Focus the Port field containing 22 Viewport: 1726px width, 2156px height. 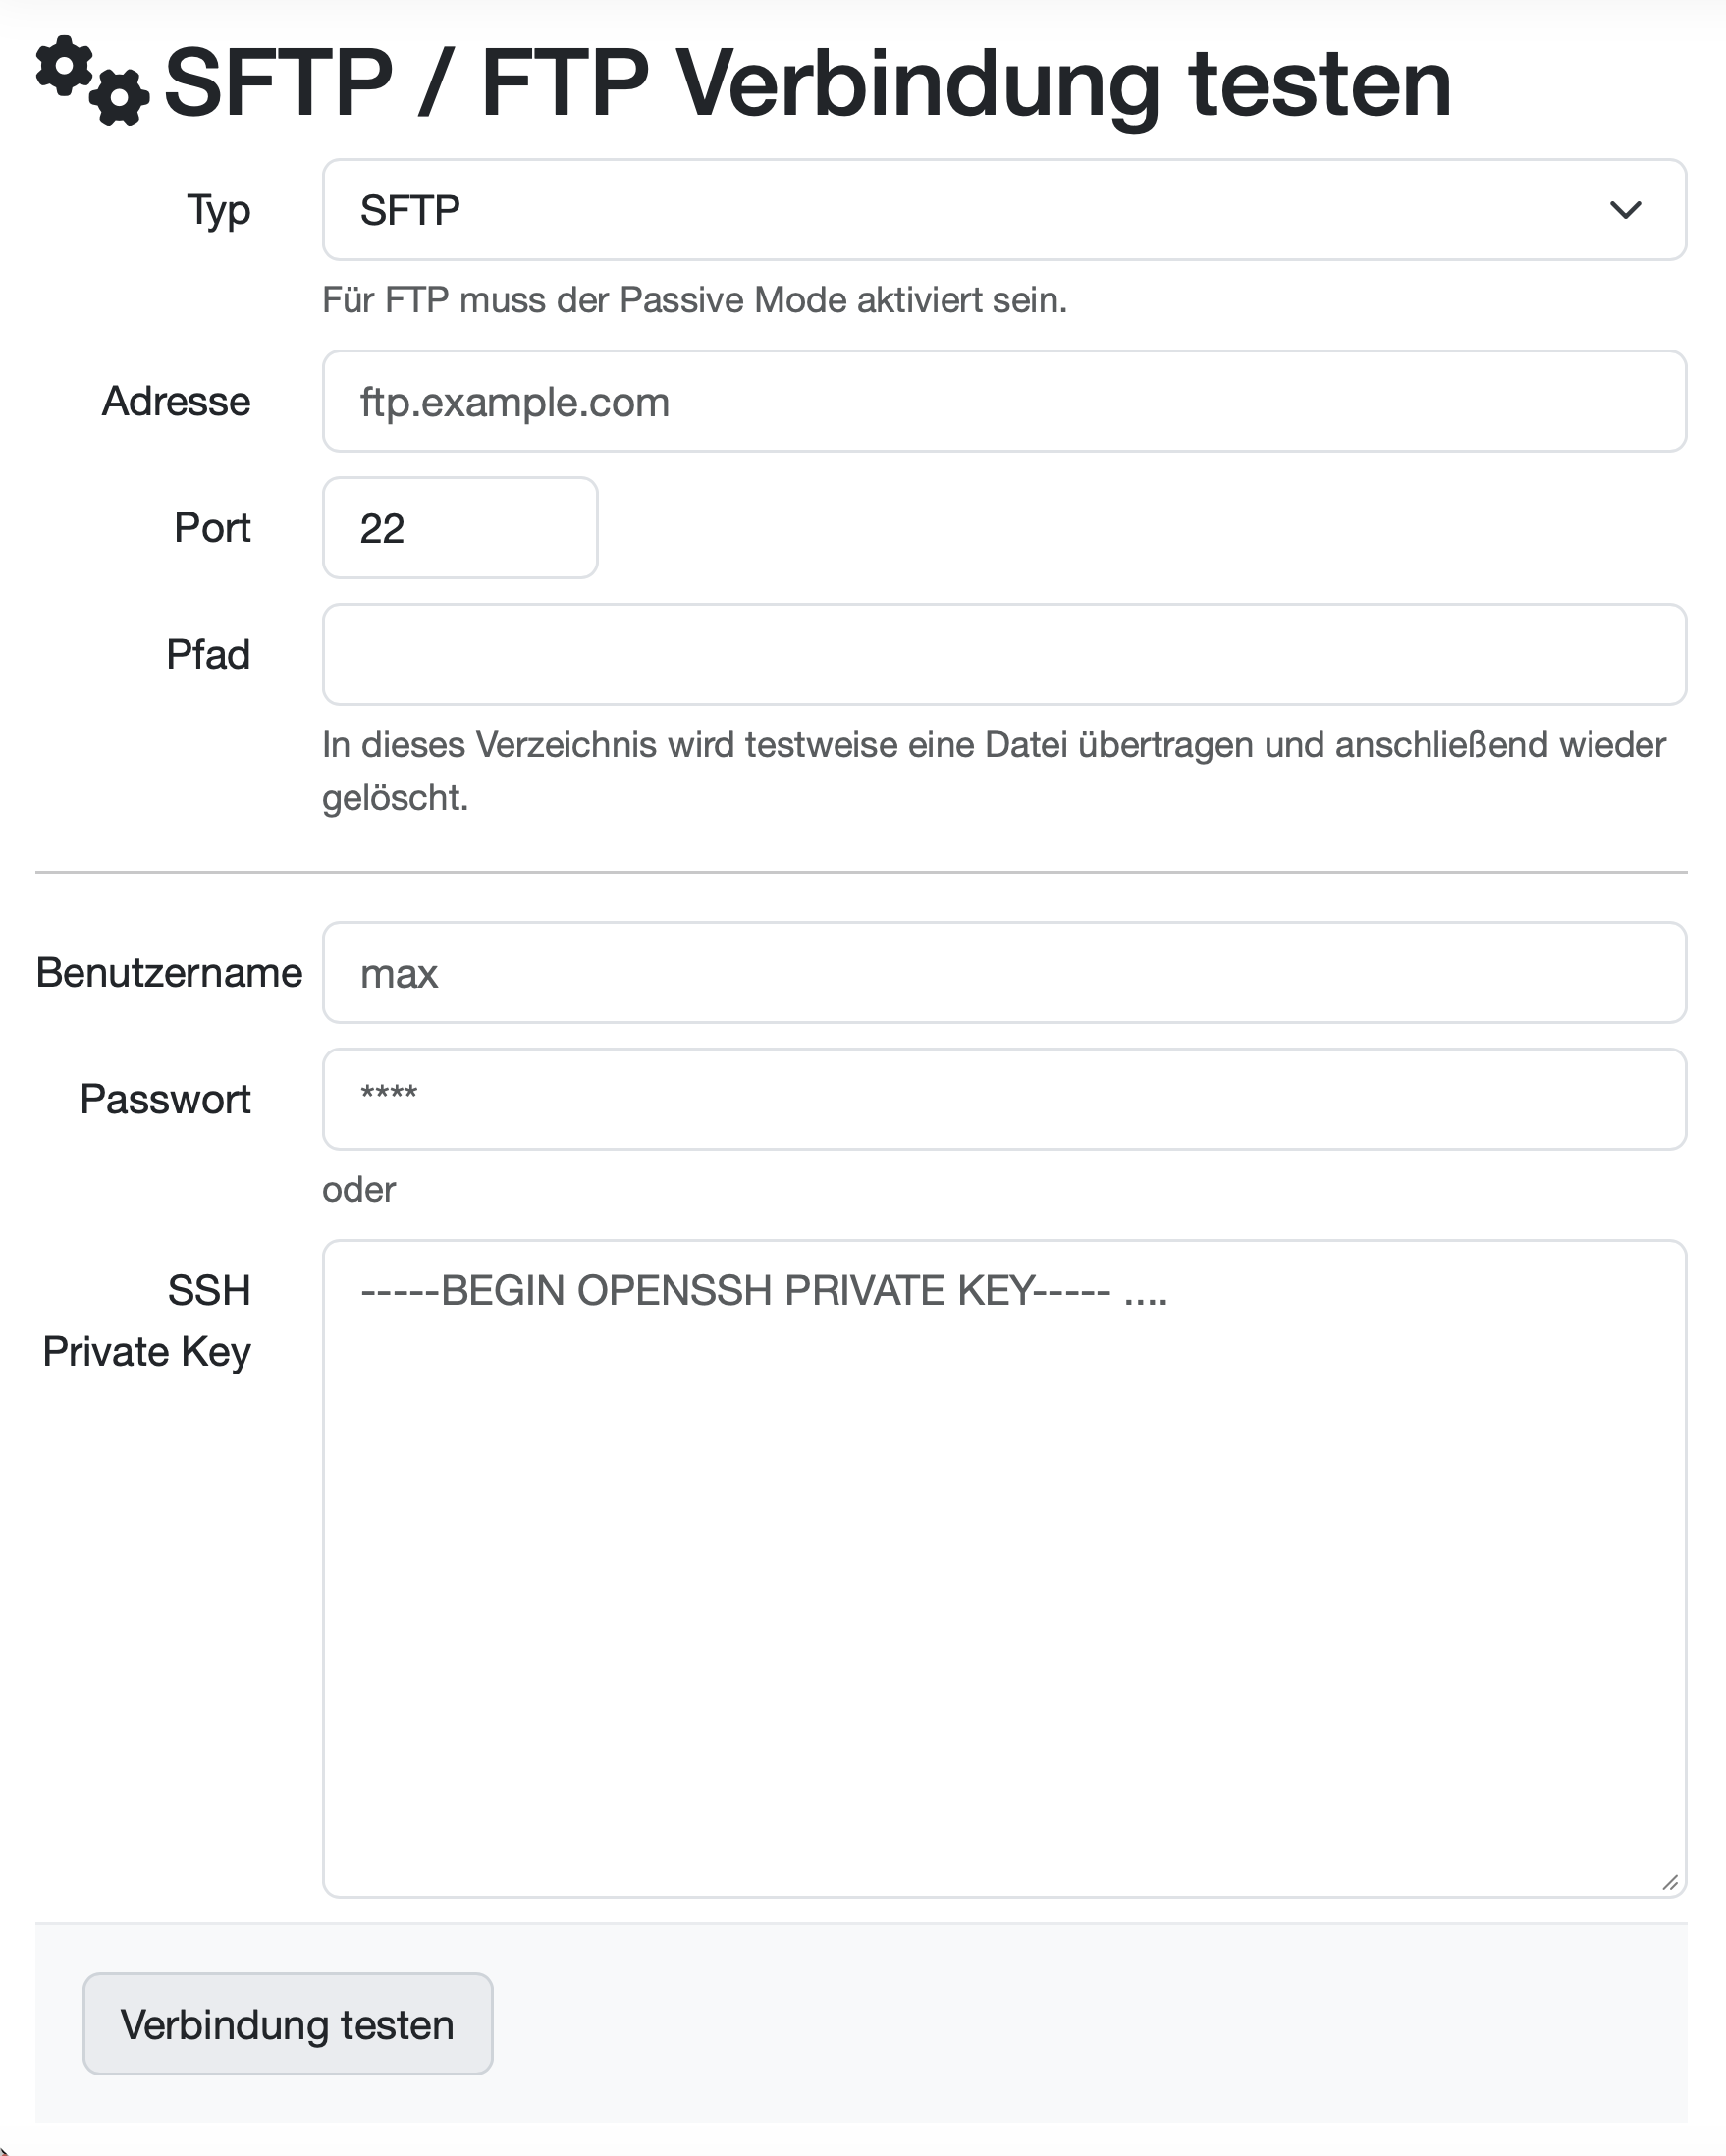tap(460, 528)
